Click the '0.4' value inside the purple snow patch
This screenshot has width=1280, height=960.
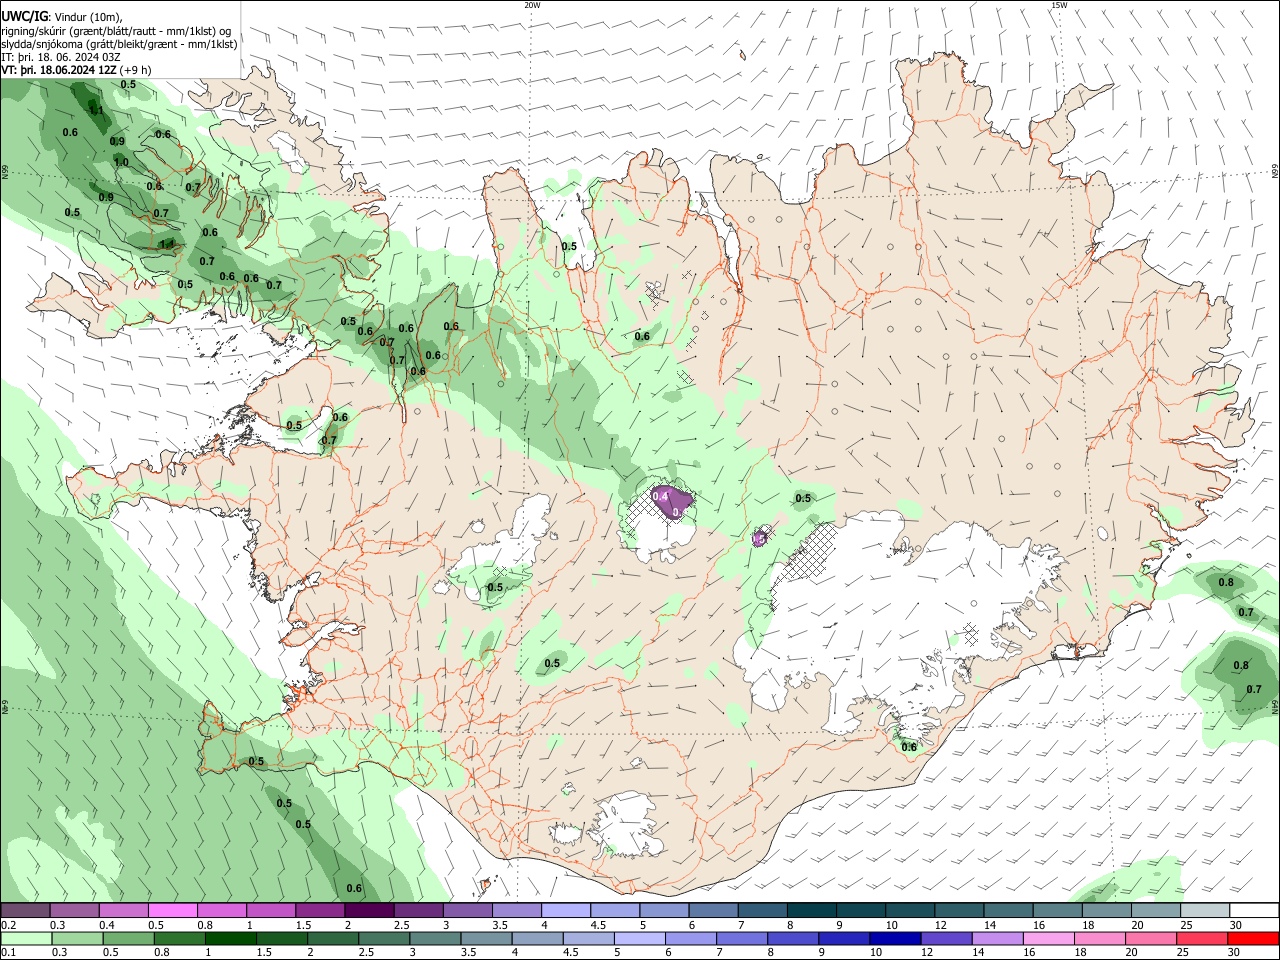pos(660,496)
